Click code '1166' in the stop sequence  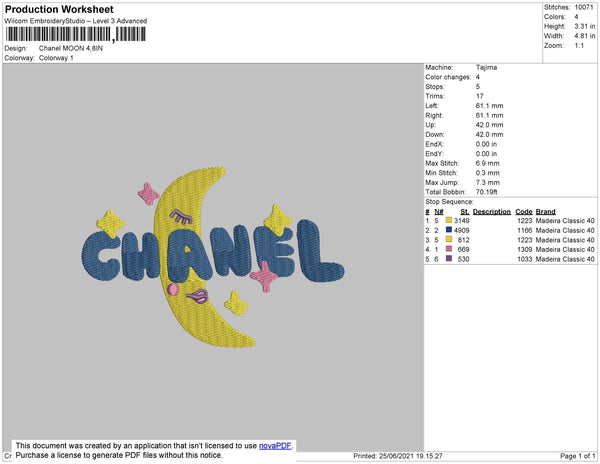pos(525,230)
